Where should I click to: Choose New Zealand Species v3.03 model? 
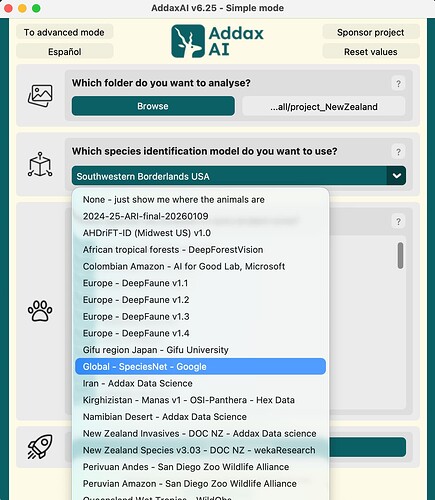[200, 450]
